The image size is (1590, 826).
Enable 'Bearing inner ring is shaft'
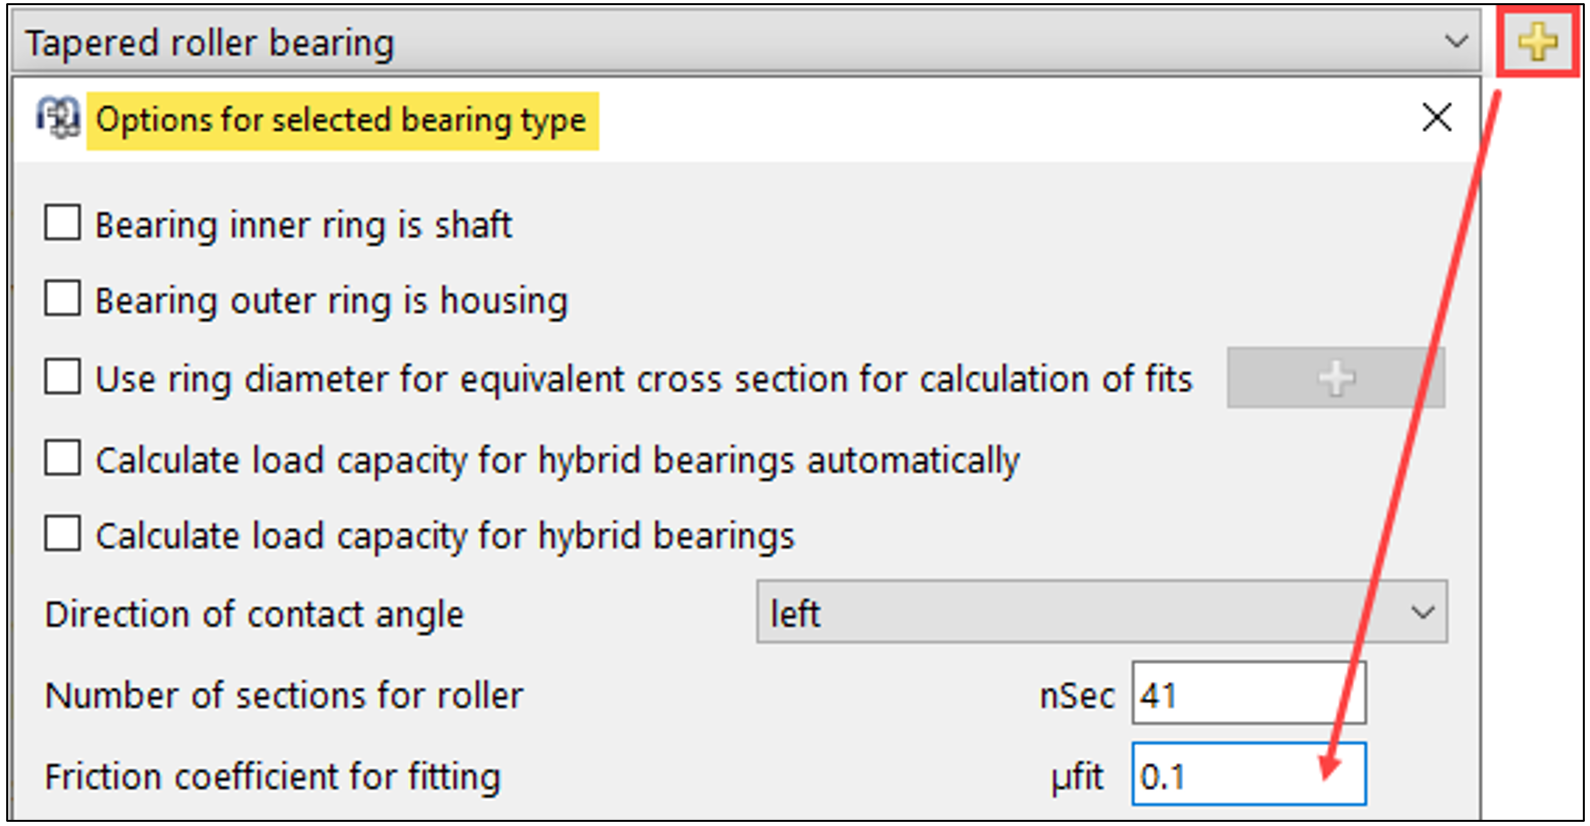pyautogui.click(x=63, y=223)
